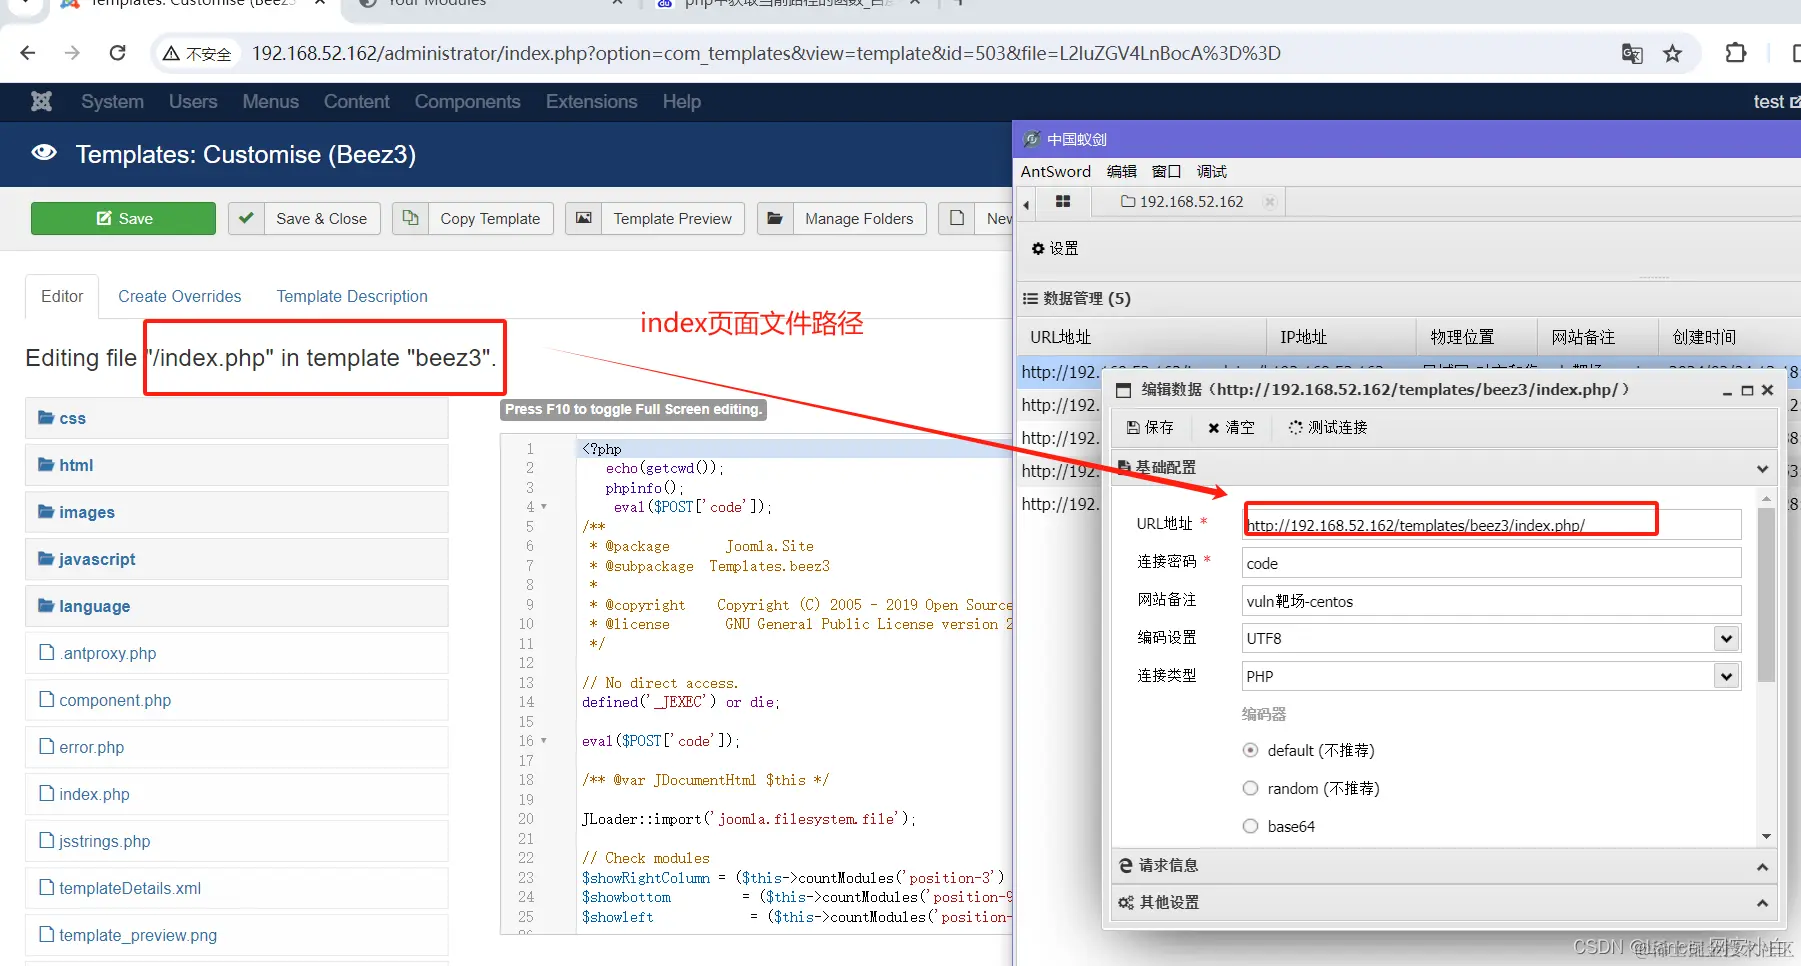Open the Extensions menu in Joomla
1801x966 pixels.
tap(591, 102)
